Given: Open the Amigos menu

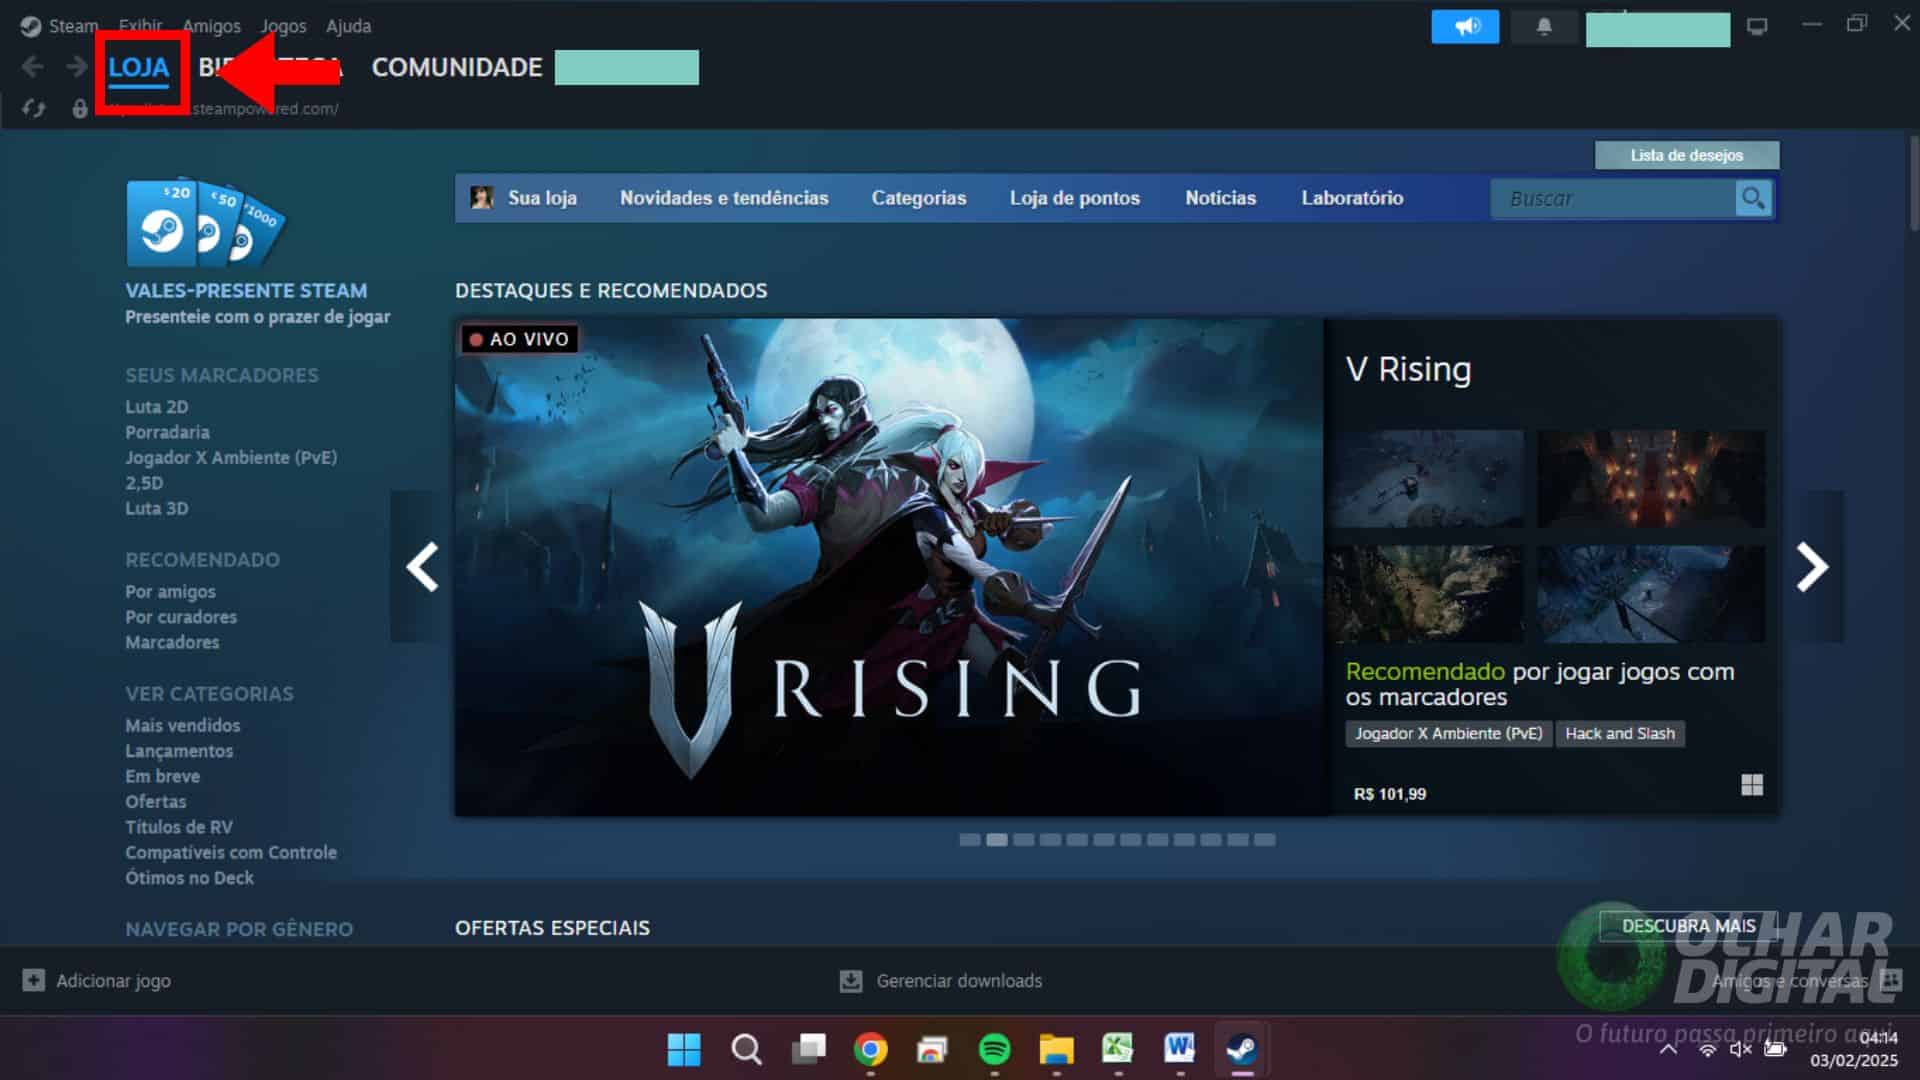Looking at the screenshot, I should pyautogui.click(x=211, y=26).
